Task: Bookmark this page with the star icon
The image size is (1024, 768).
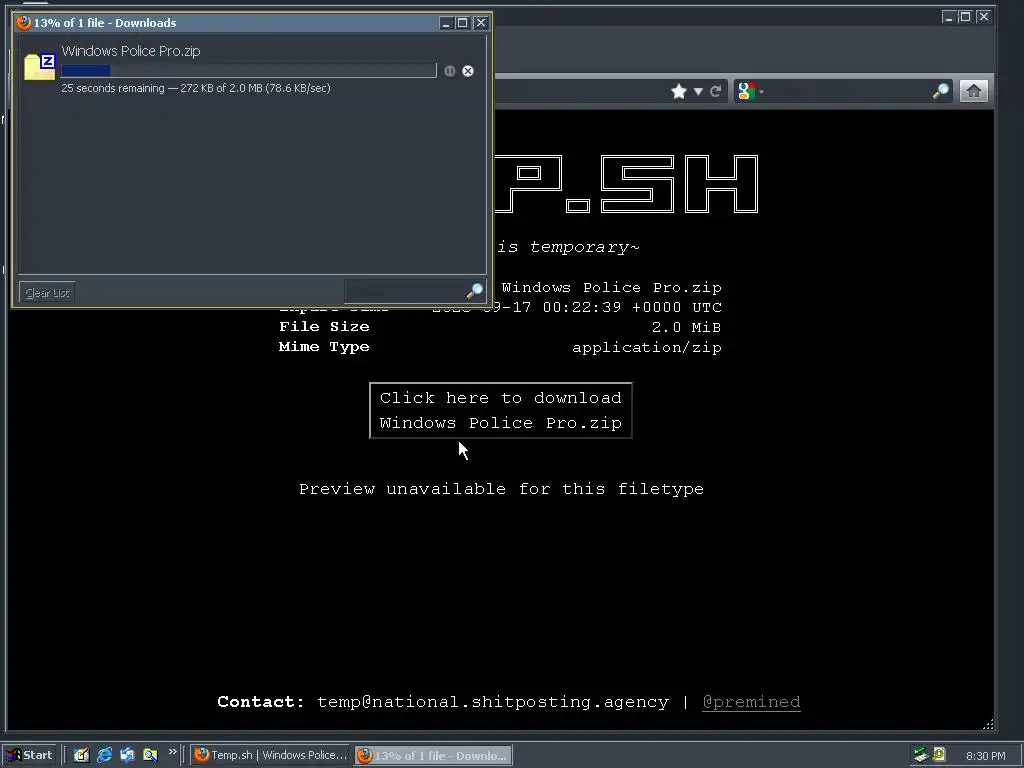Action: [x=679, y=91]
